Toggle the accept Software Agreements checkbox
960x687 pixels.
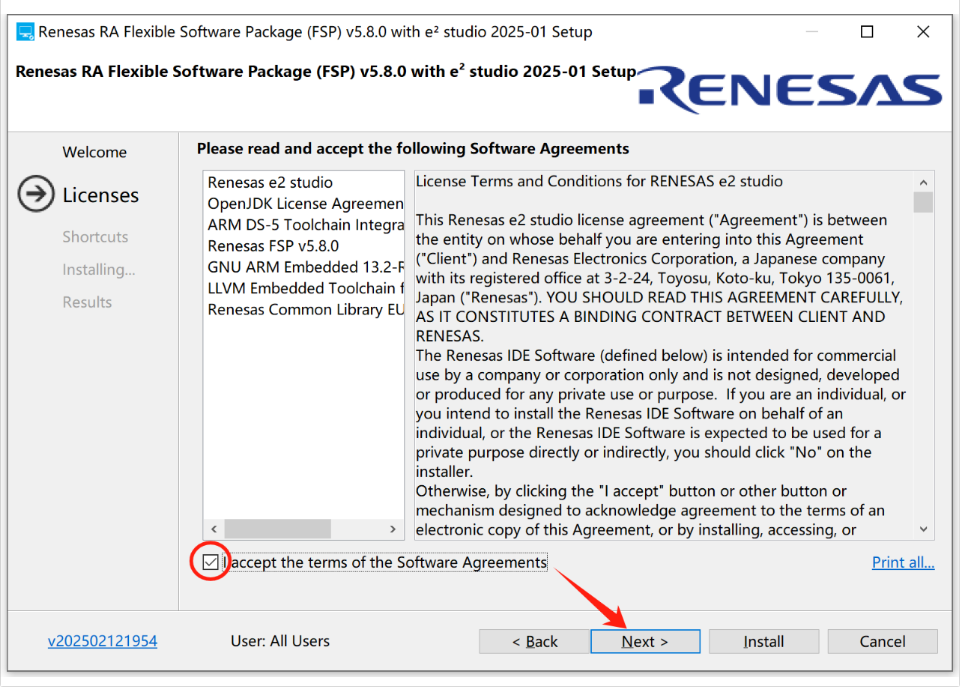210,562
